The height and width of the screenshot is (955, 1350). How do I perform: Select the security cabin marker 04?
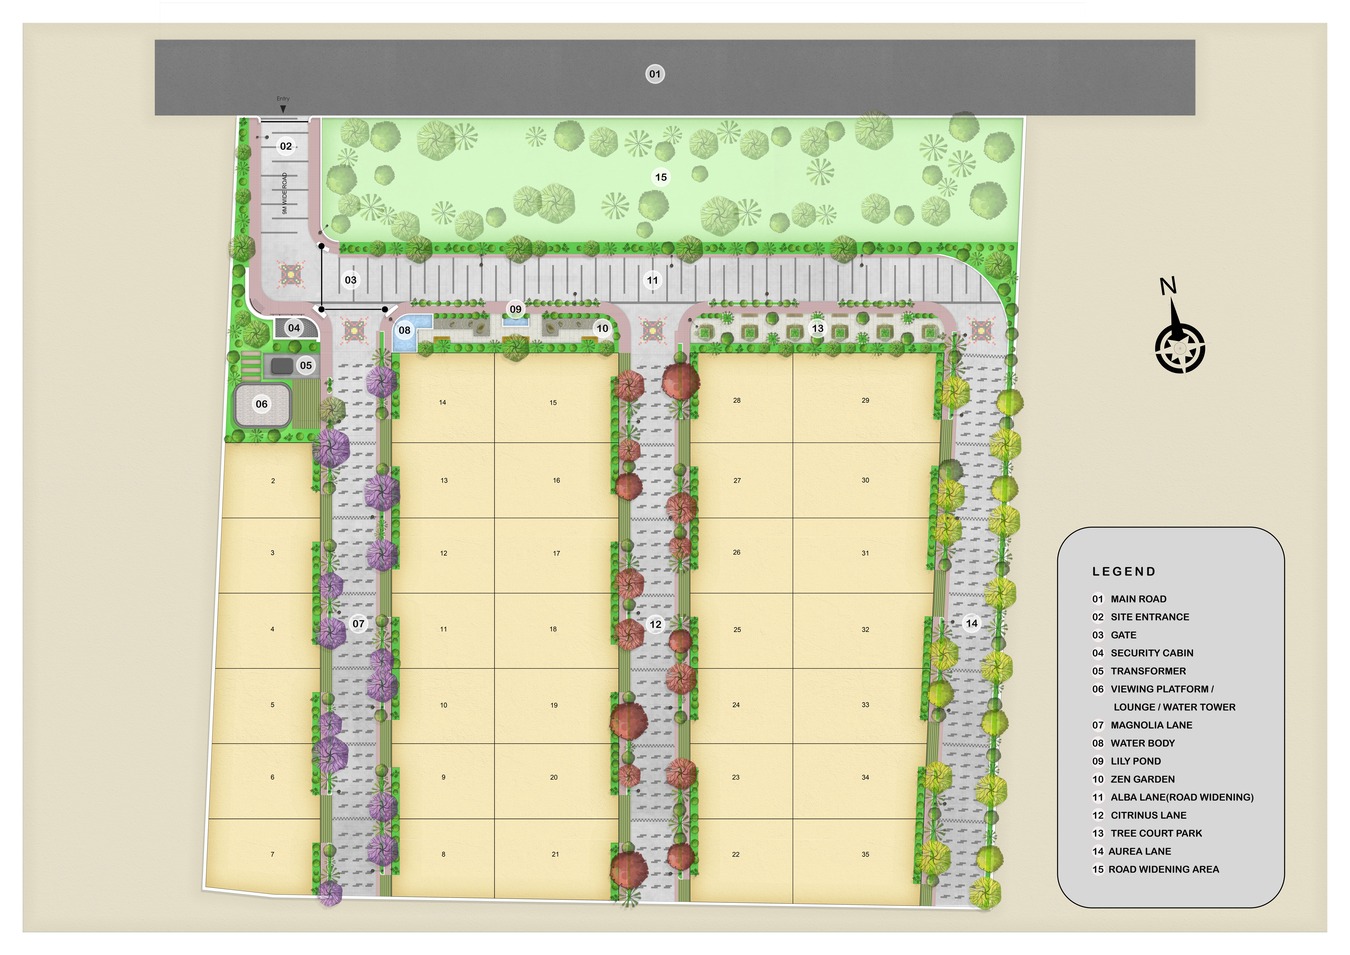(294, 328)
